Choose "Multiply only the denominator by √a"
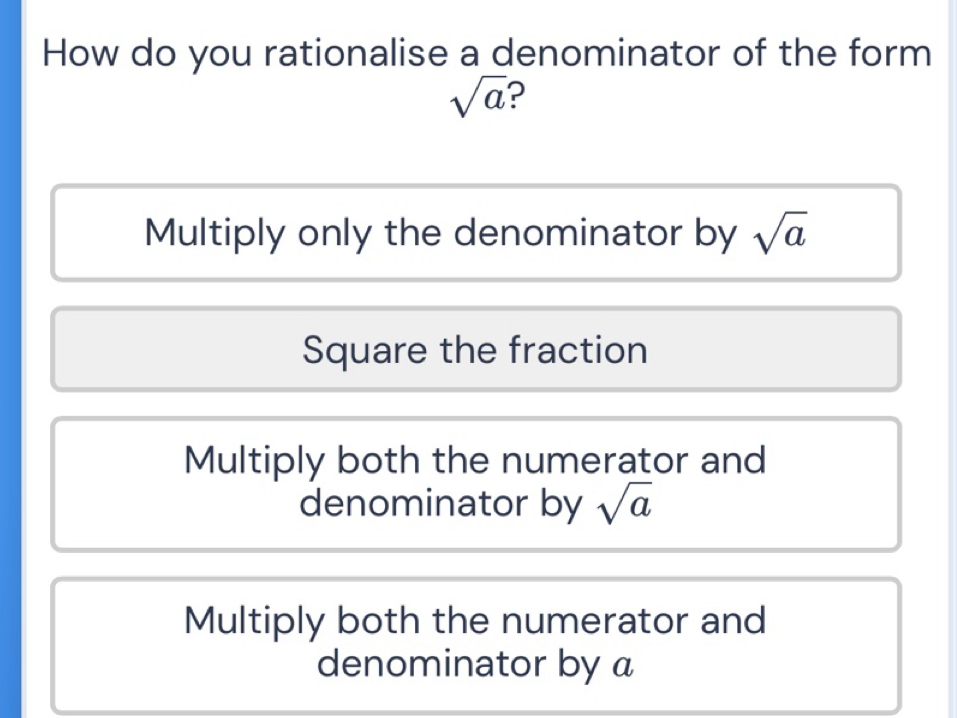This screenshot has width=957, height=718. pos(475,233)
